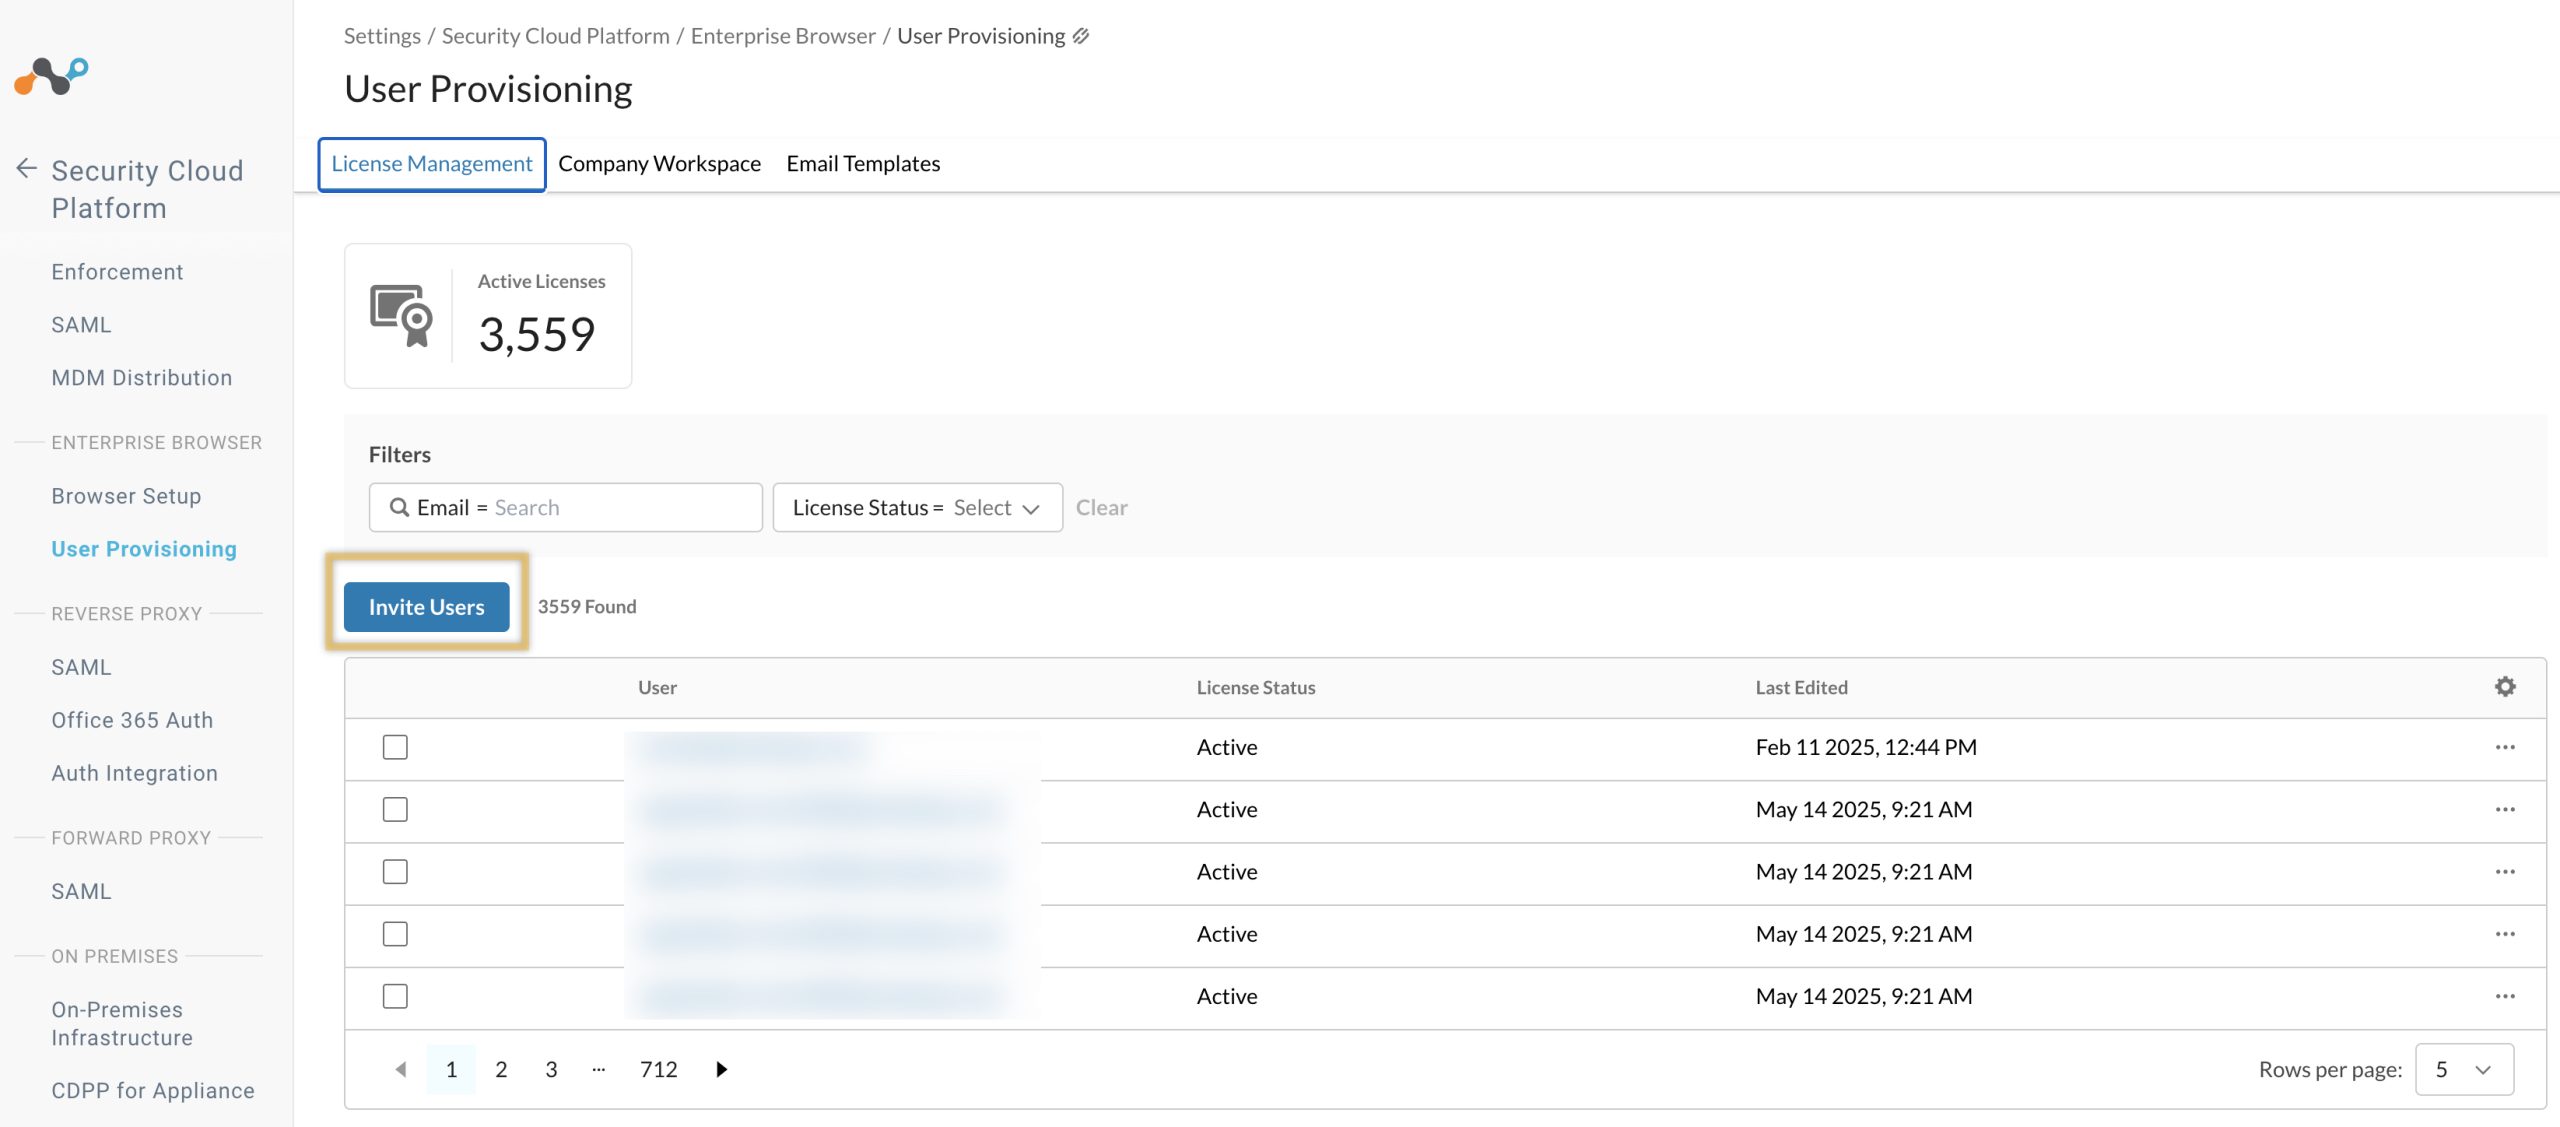
Task: Select the checkbox on the first user row
Action: point(395,747)
